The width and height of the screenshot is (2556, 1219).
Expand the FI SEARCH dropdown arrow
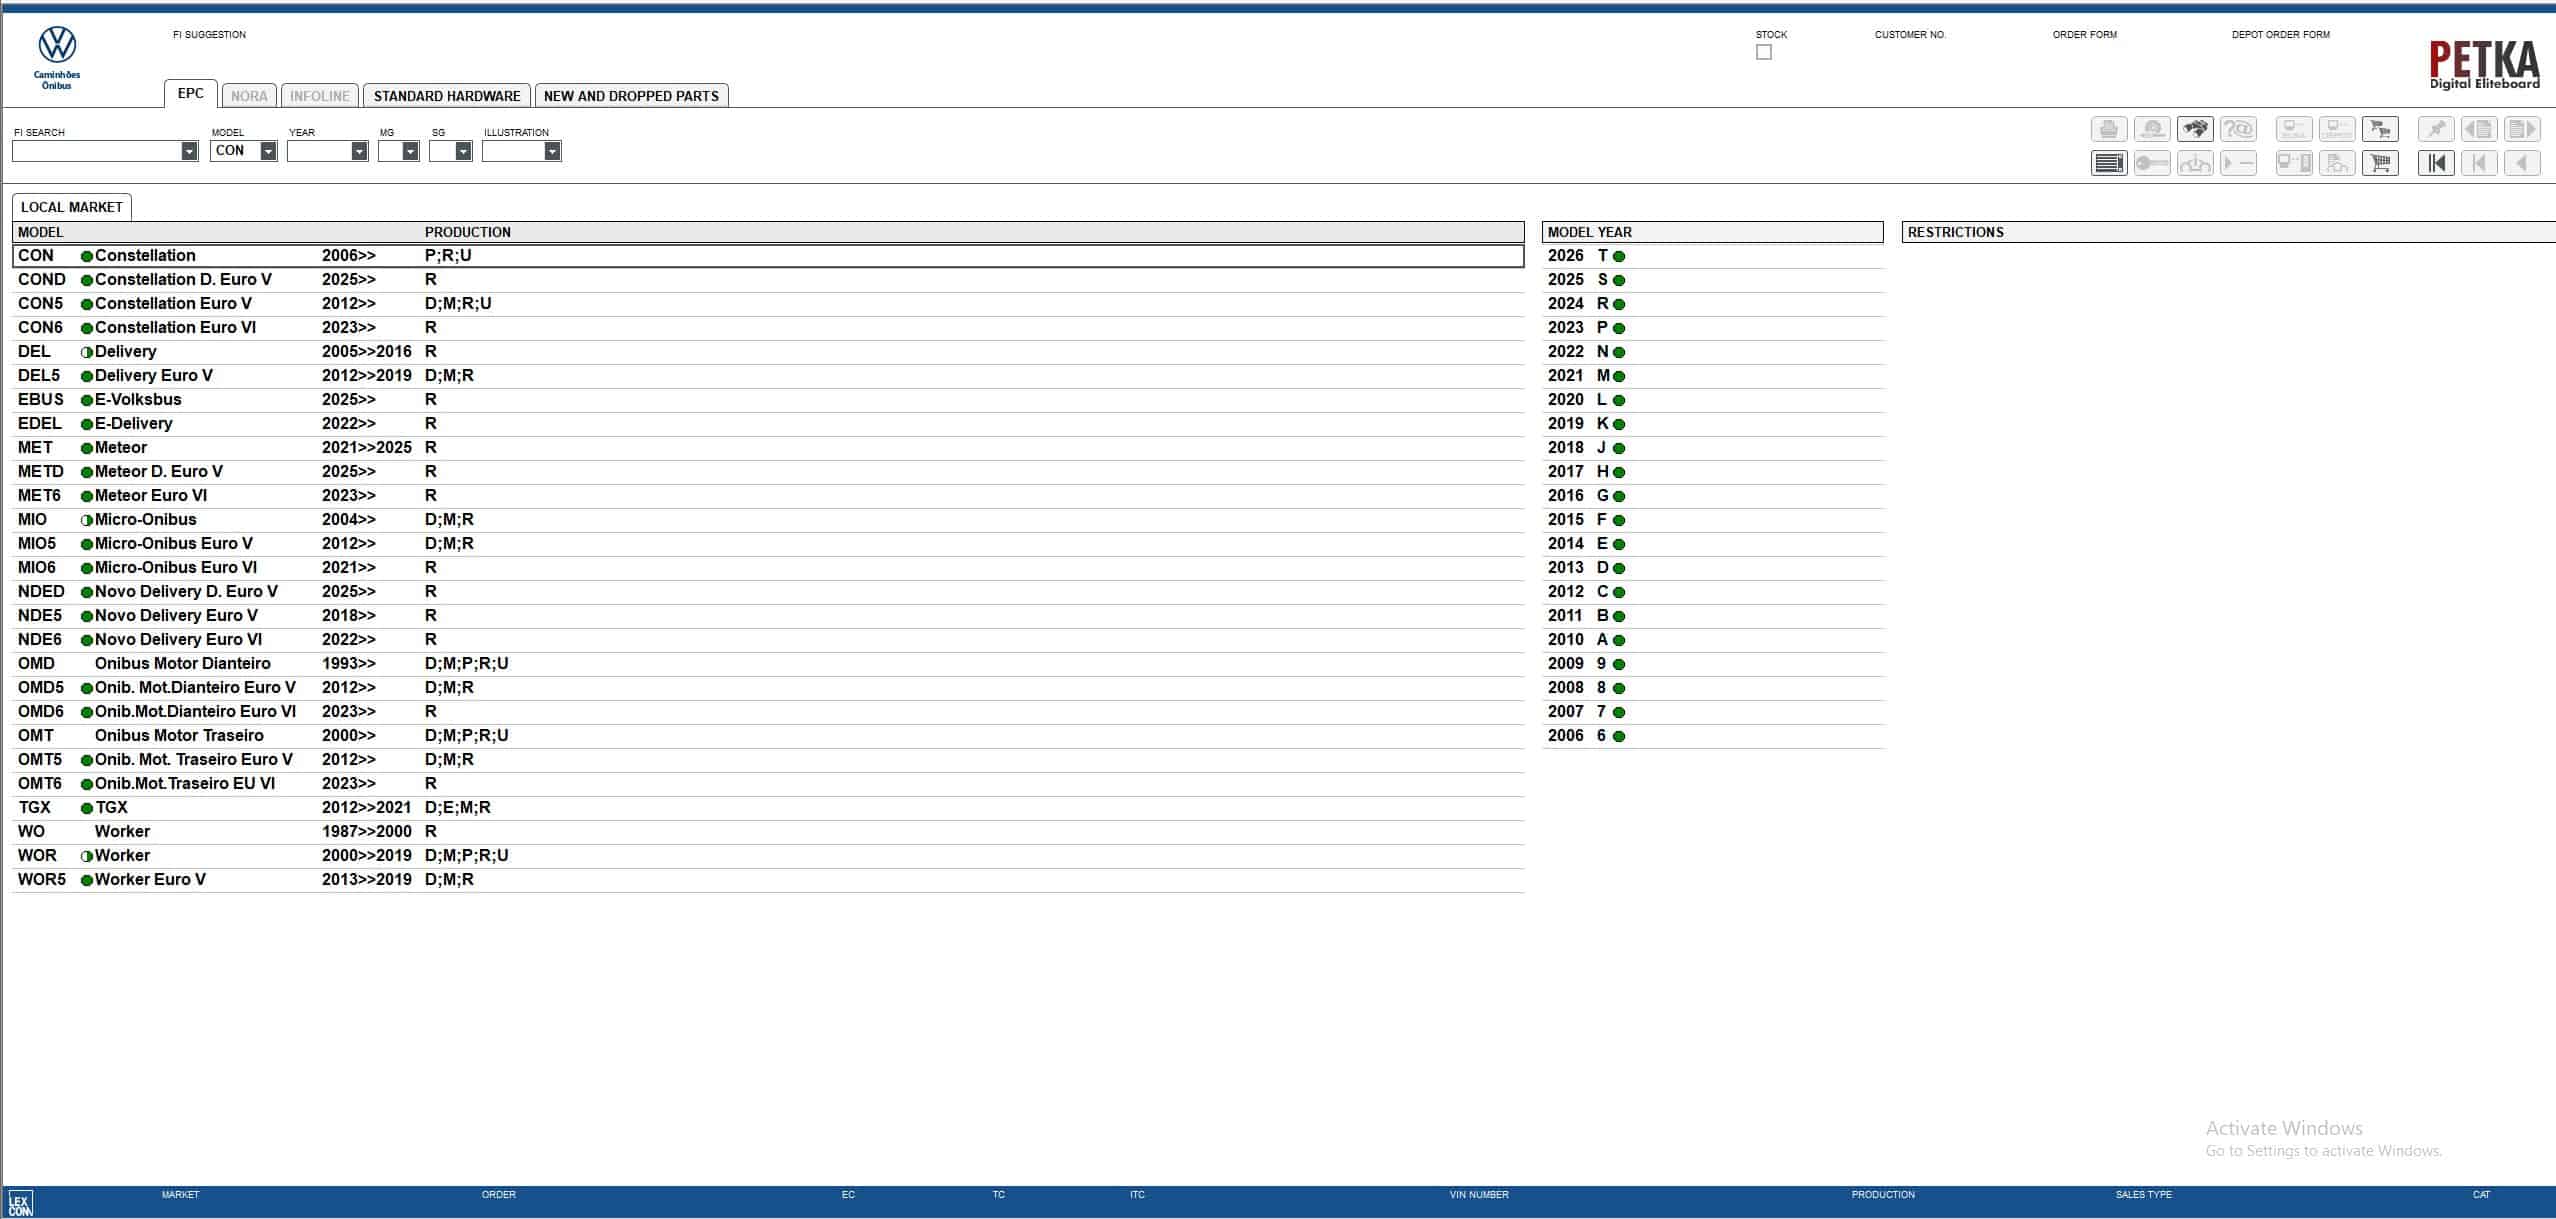(x=189, y=151)
